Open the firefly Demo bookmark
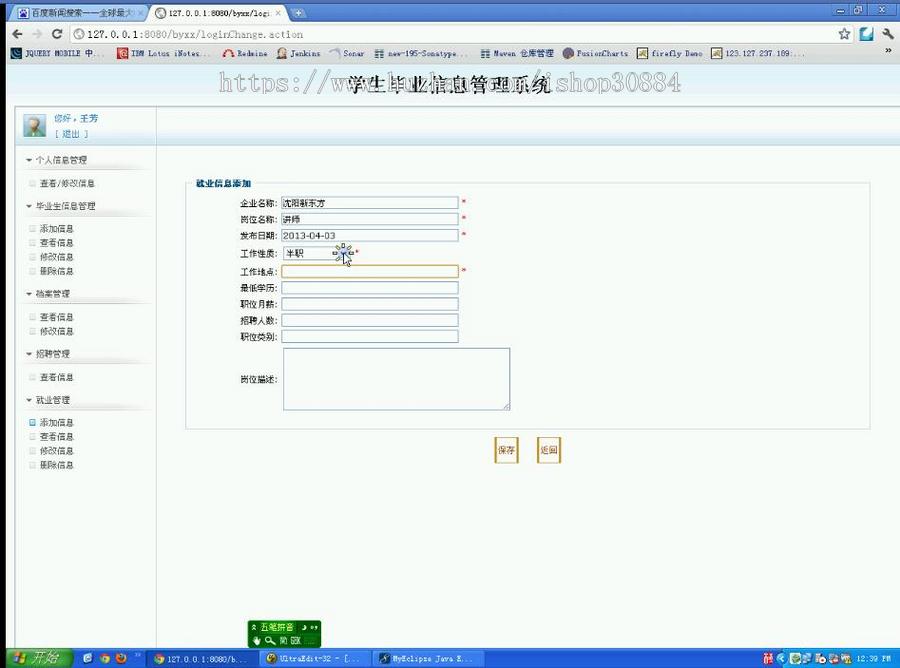Image resolution: width=900 pixels, height=668 pixels. pos(669,53)
